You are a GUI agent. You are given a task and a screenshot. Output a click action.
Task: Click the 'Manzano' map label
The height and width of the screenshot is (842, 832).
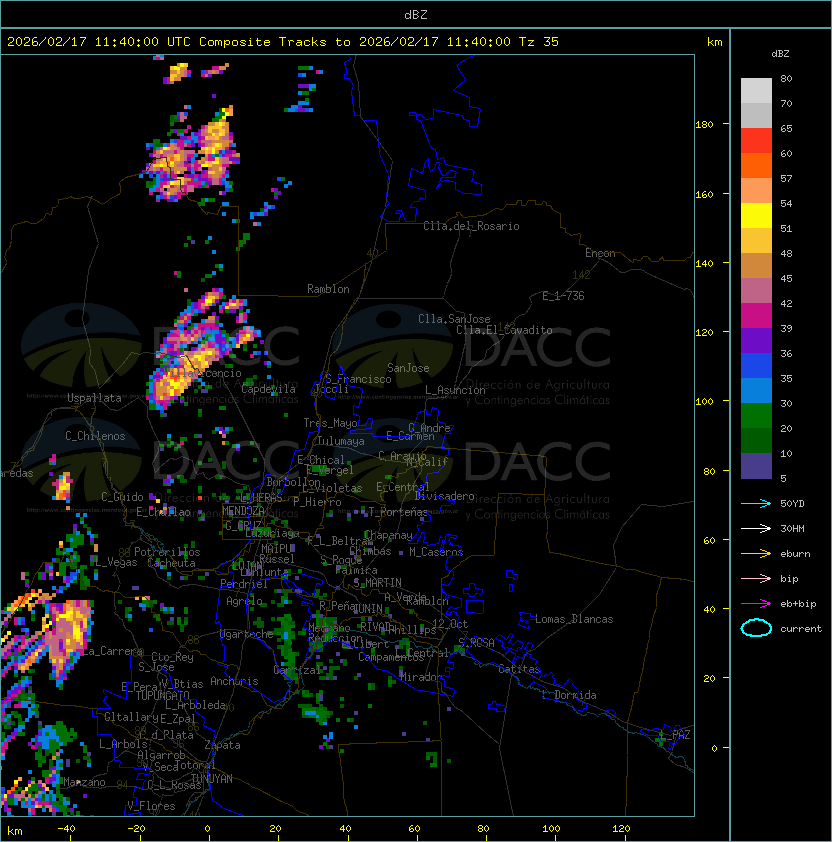coord(84,782)
